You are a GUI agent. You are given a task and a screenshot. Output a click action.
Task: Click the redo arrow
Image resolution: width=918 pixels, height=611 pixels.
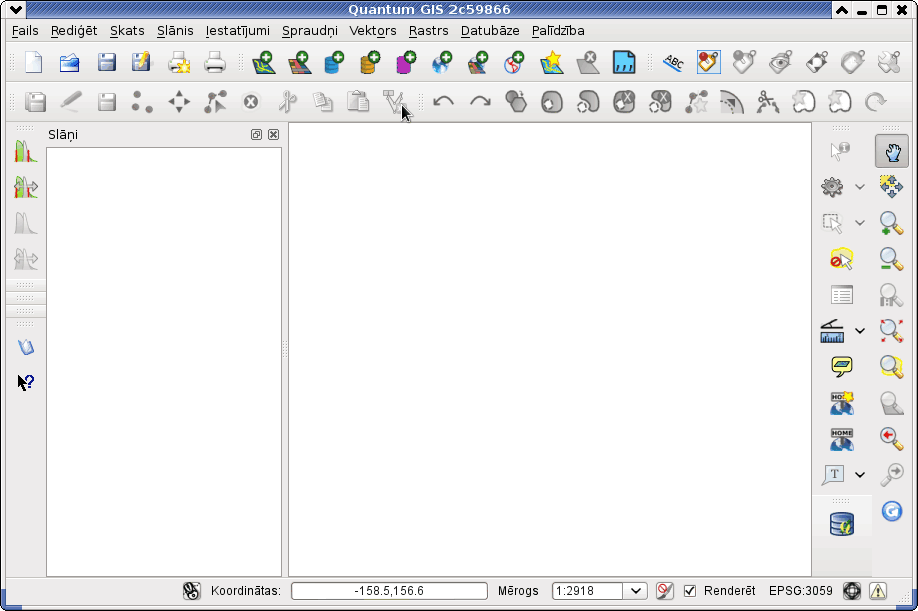coord(480,102)
